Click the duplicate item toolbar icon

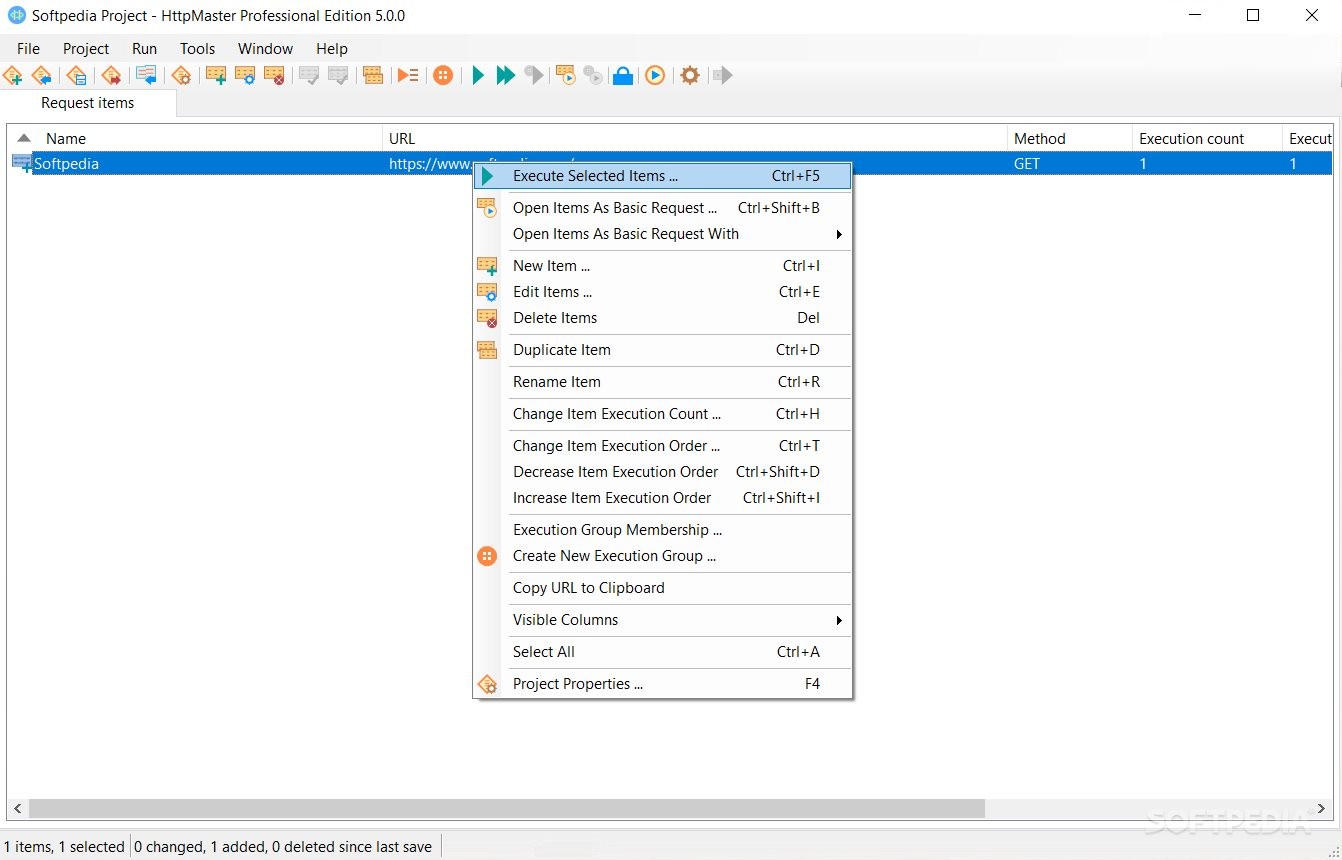tap(373, 75)
